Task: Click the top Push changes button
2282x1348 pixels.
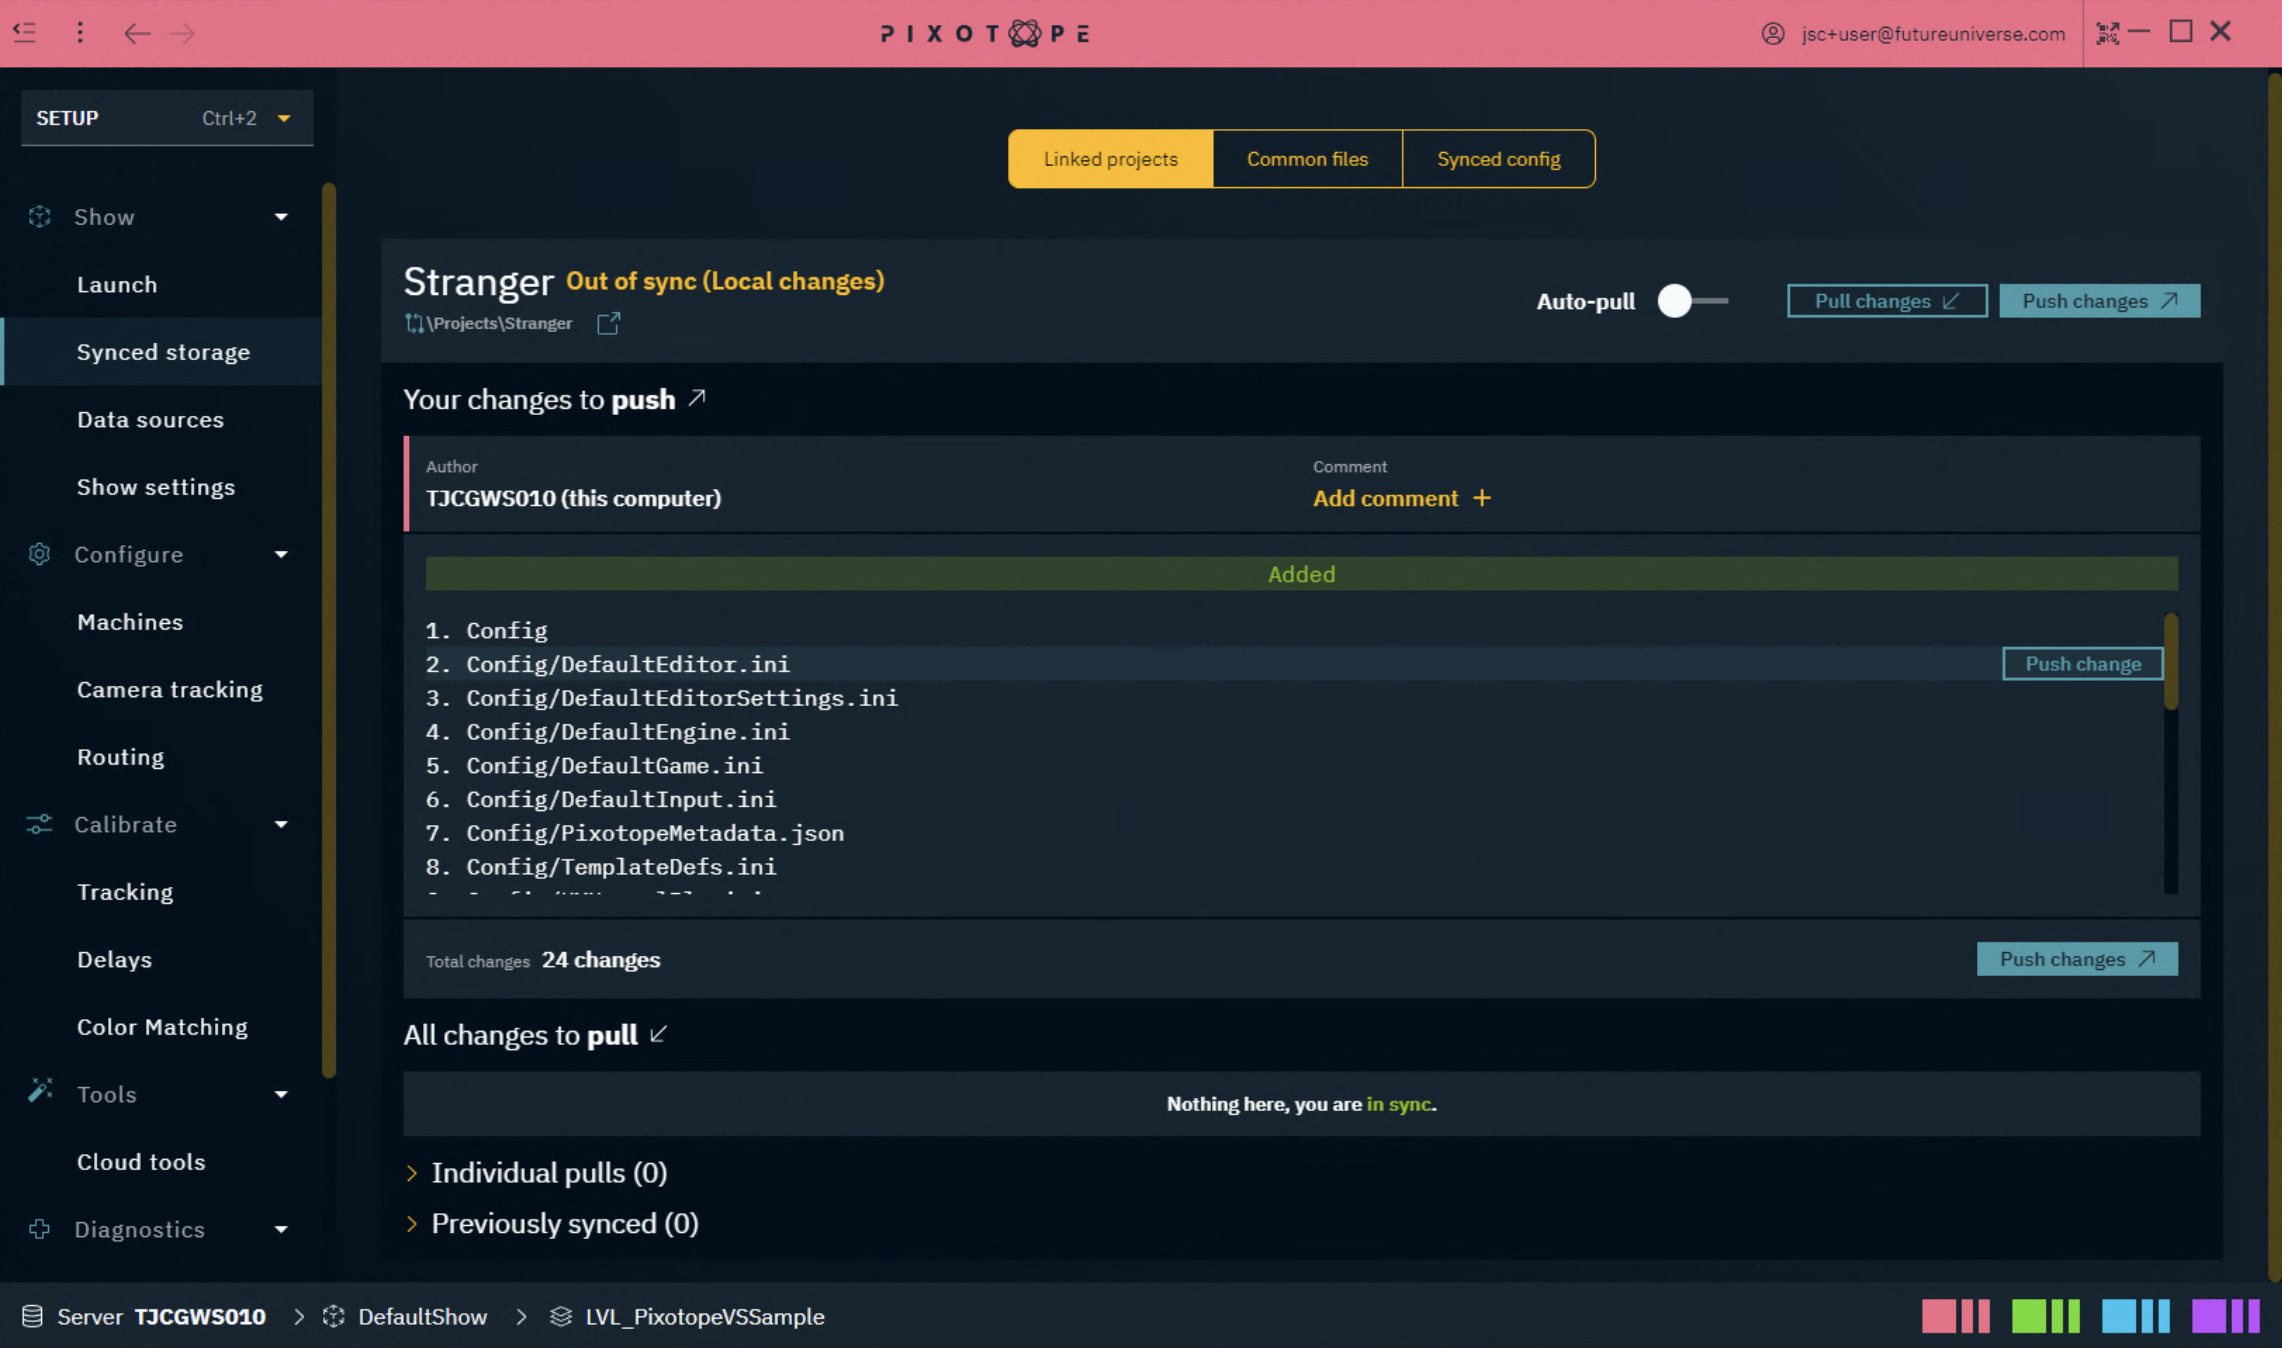Action: [x=2099, y=301]
